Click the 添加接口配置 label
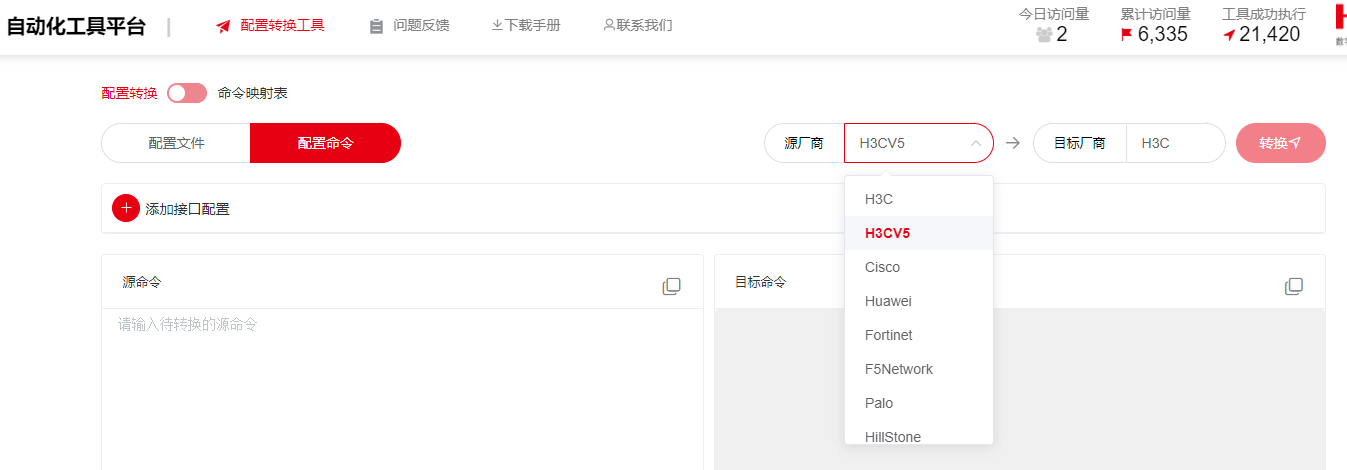This screenshot has height=470, width=1347. (187, 209)
